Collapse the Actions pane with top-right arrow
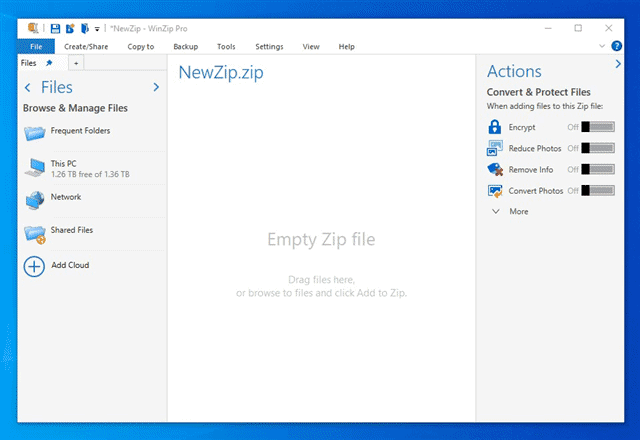 (618, 64)
